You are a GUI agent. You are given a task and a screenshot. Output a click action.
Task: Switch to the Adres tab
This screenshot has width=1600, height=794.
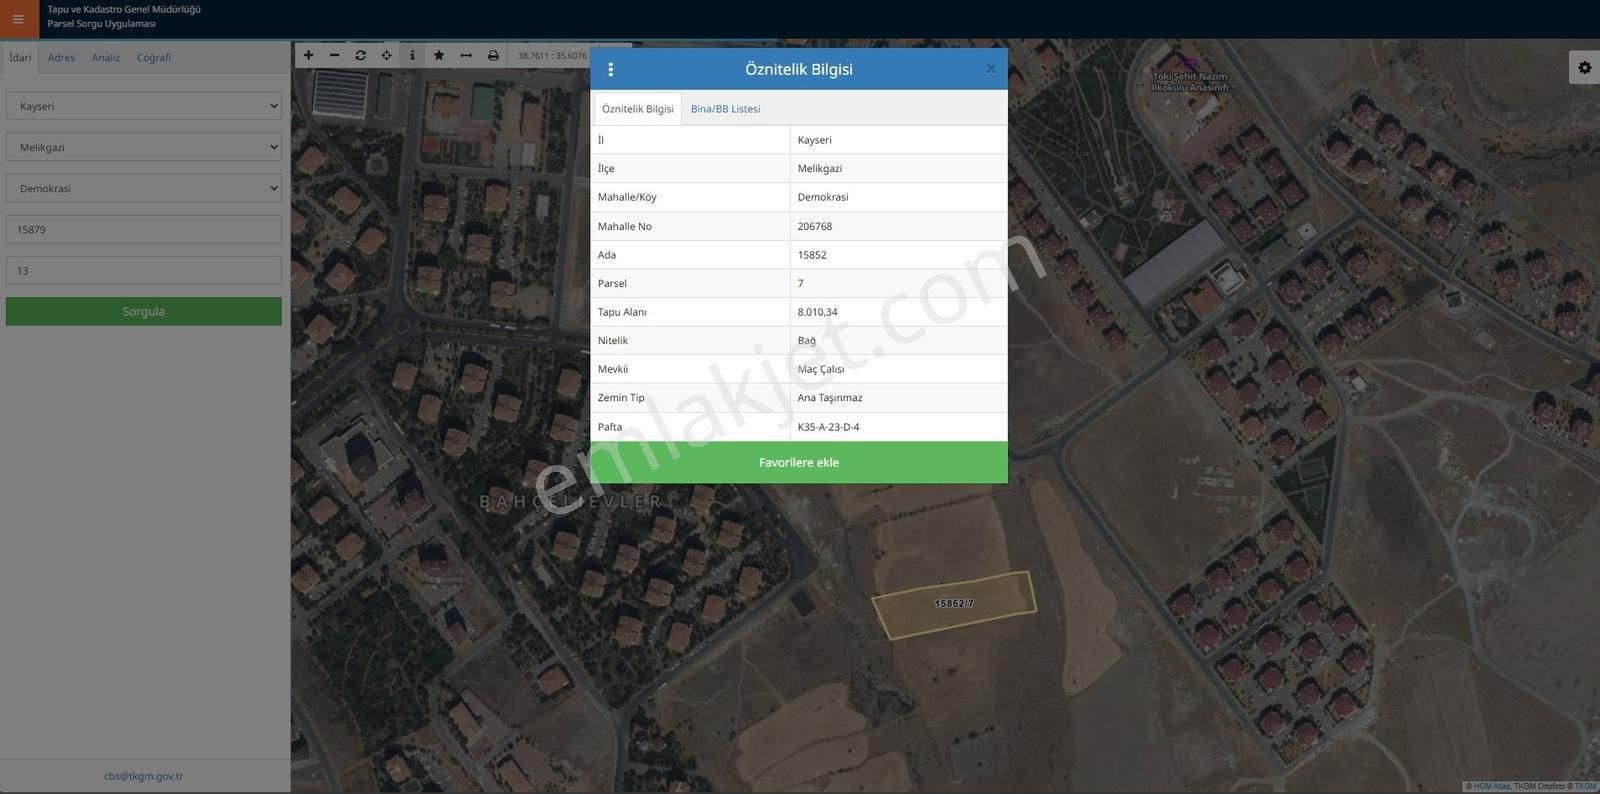tap(61, 58)
